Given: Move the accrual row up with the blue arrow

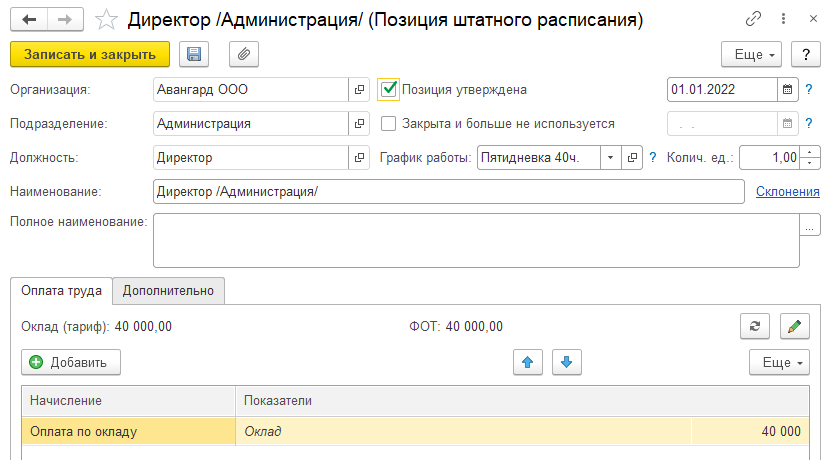Looking at the screenshot, I should tap(526, 362).
